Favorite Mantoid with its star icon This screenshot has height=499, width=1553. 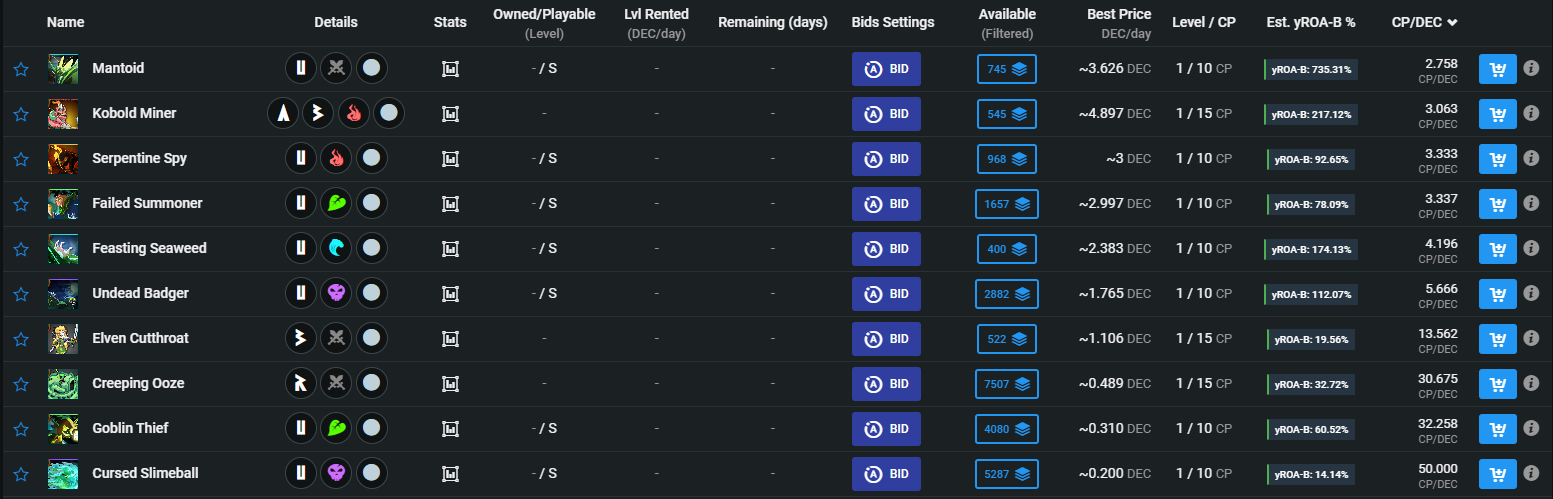pyautogui.click(x=20, y=69)
